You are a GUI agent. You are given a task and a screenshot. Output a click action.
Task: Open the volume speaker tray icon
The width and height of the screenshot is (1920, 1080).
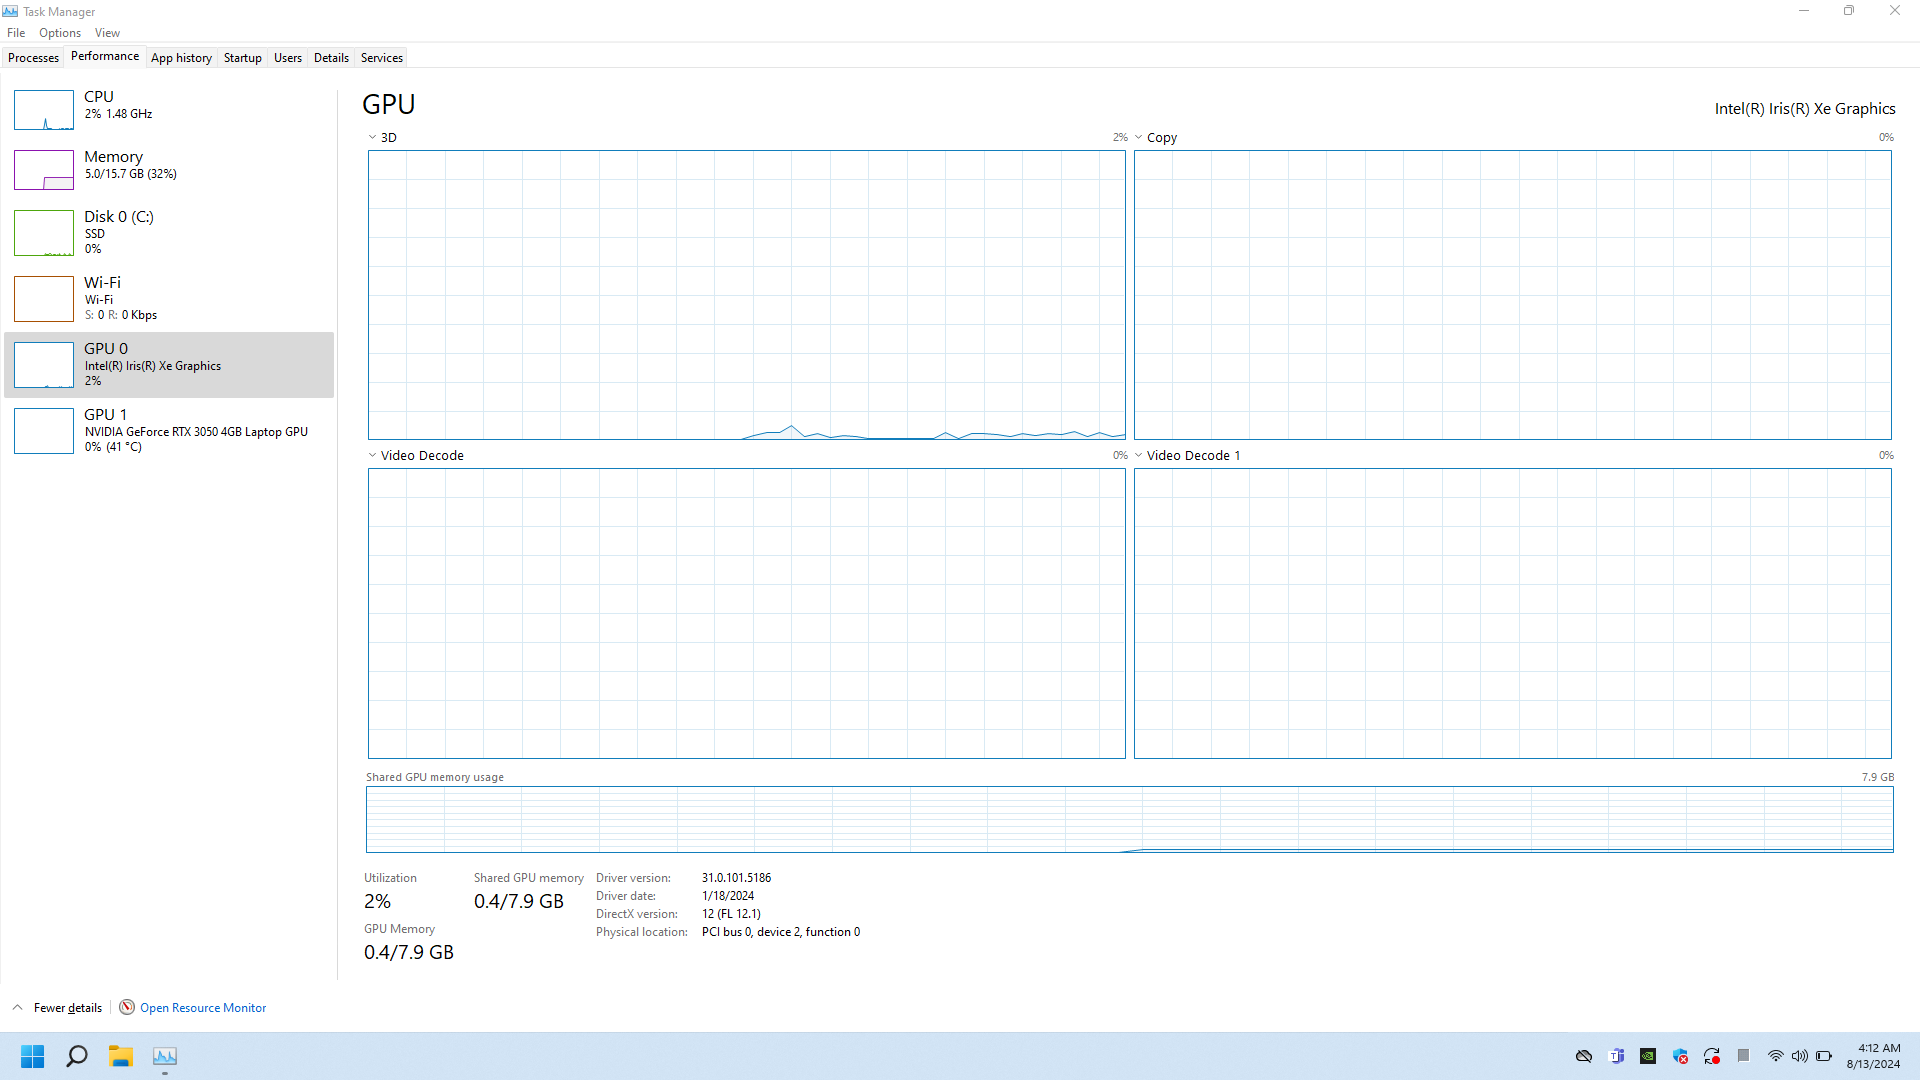pyautogui.click(x=1800, y=1056)
